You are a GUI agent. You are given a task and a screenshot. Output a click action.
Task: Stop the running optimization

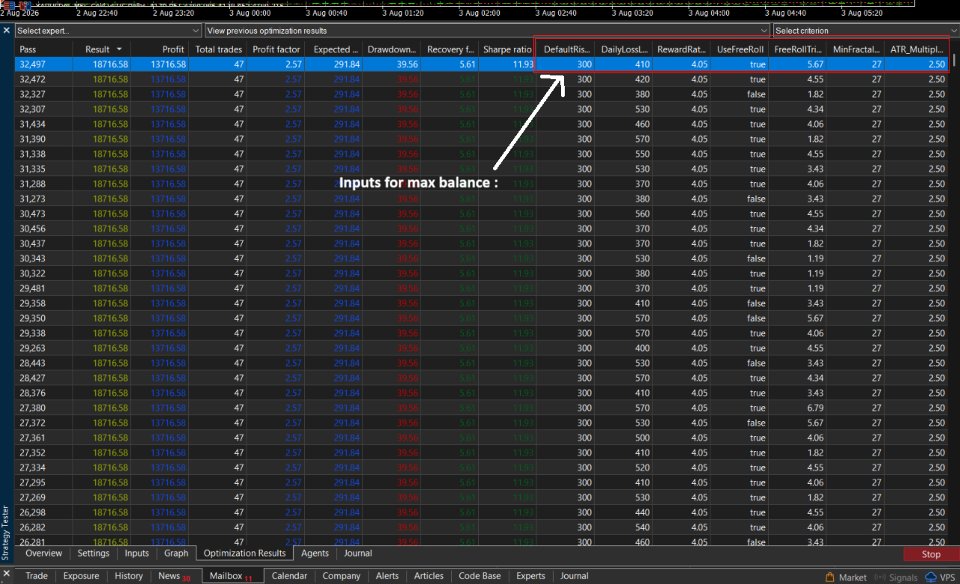(931, 554)
